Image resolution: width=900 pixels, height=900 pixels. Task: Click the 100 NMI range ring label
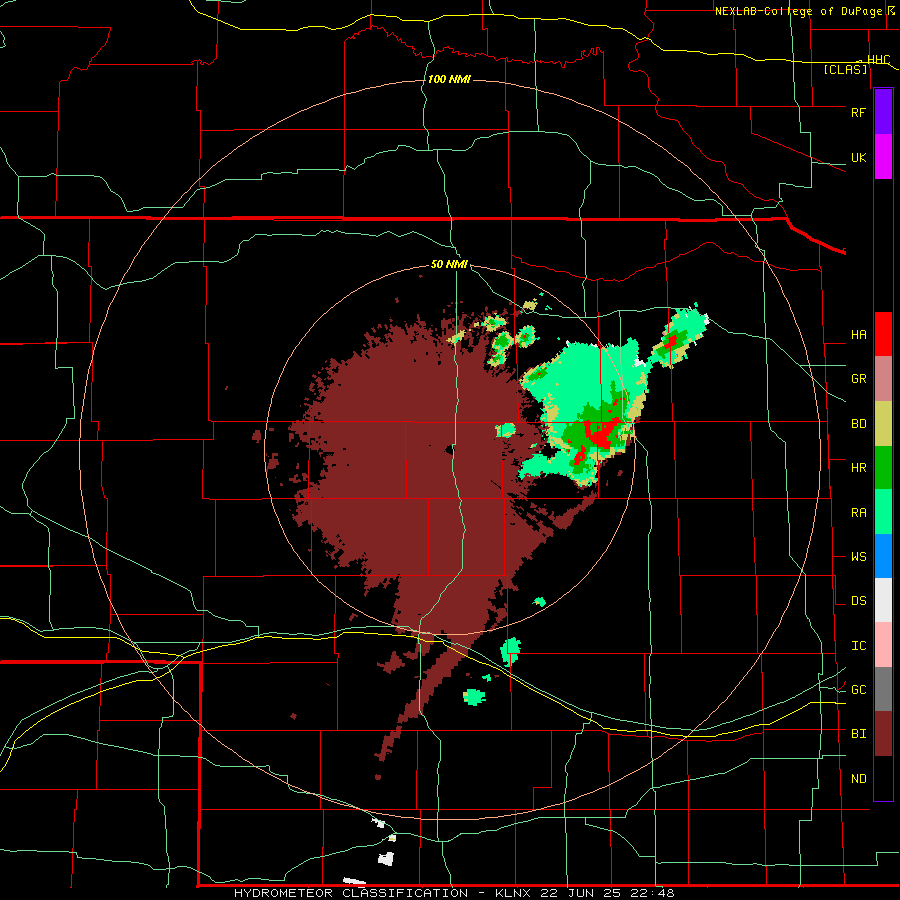(x=449, y=79)
